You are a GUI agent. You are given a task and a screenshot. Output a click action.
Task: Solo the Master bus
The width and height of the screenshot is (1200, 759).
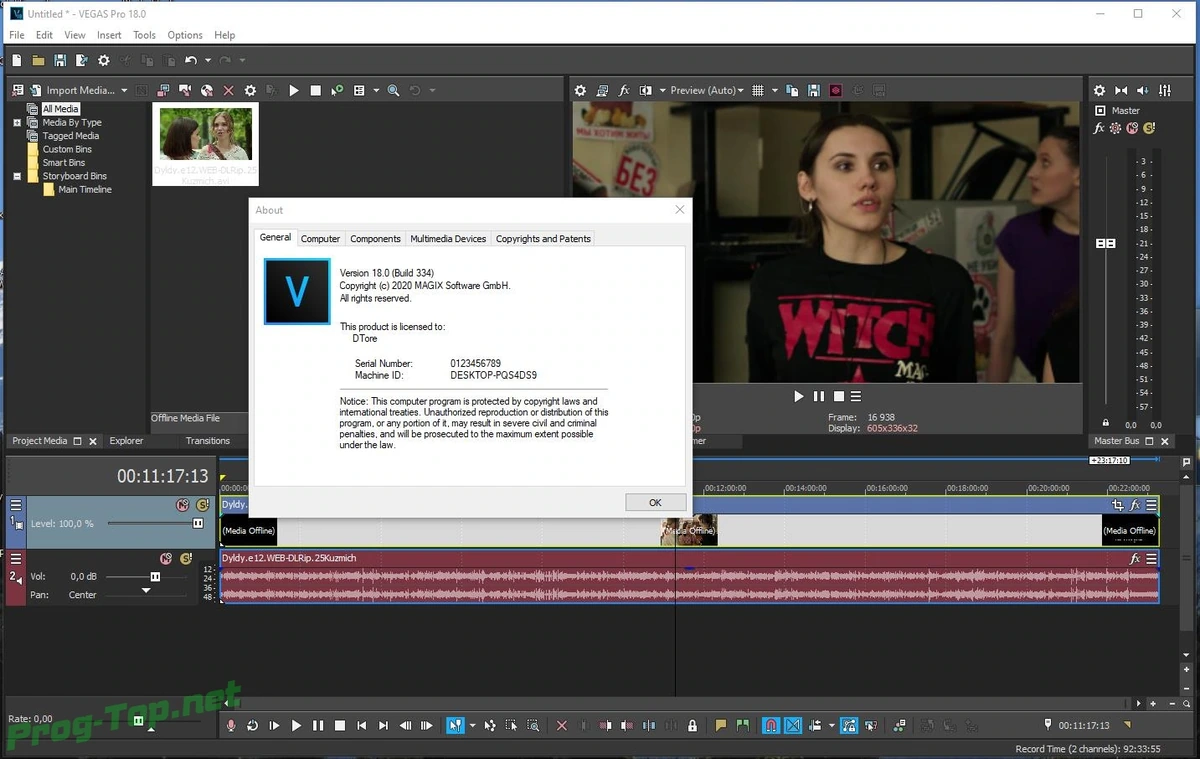point(1149,128)
